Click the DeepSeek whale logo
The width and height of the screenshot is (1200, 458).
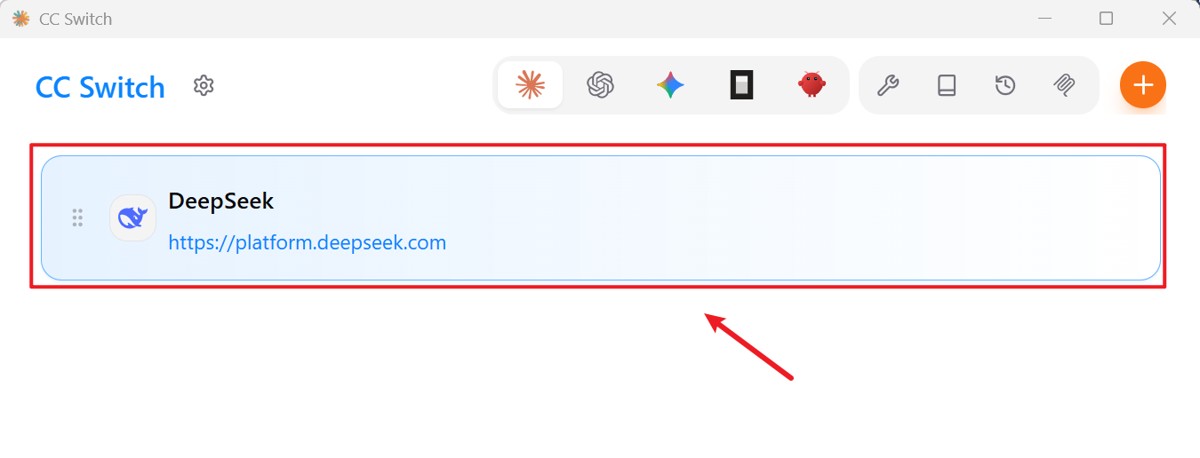click(132, 218)
